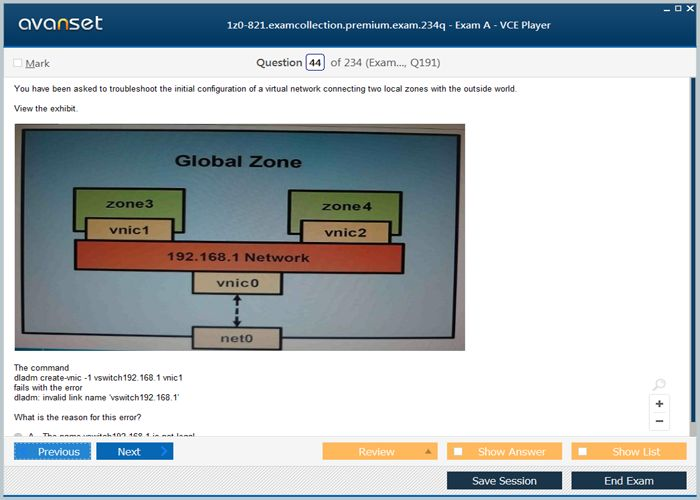700x500 pixels.
Task: Click the magnifier zoom reset icon
Action: 659,385
